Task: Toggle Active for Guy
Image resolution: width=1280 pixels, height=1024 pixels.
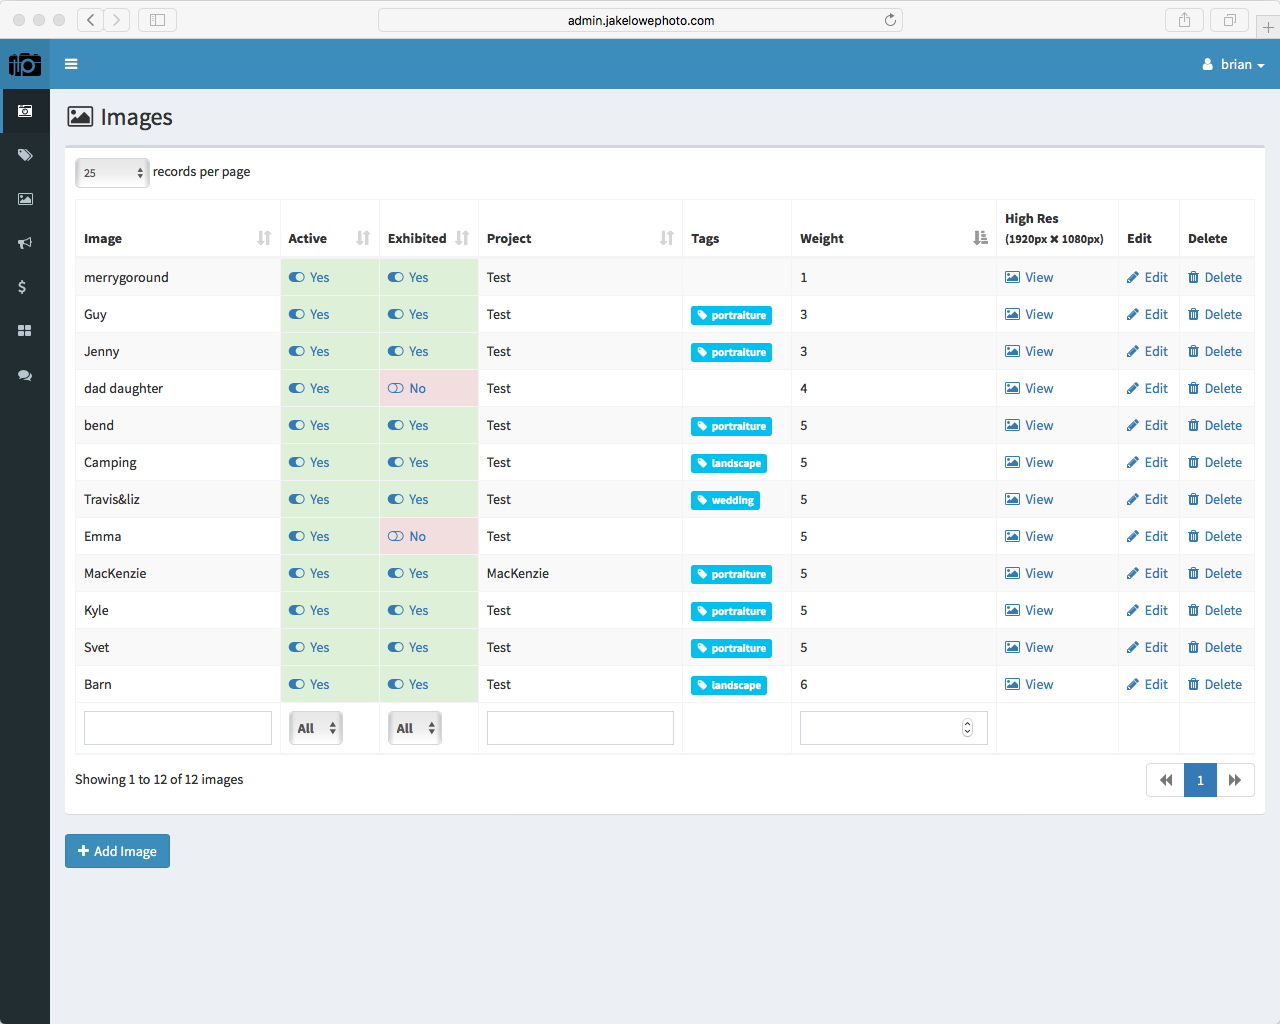Action: pos(309,314)
